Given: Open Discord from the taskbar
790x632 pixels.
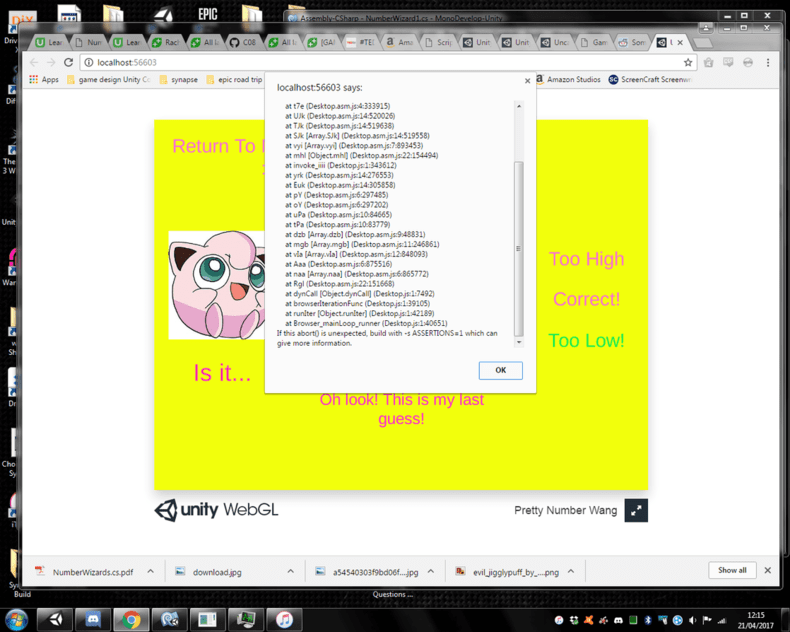Looking at the screenshot, I should (93, 619).
